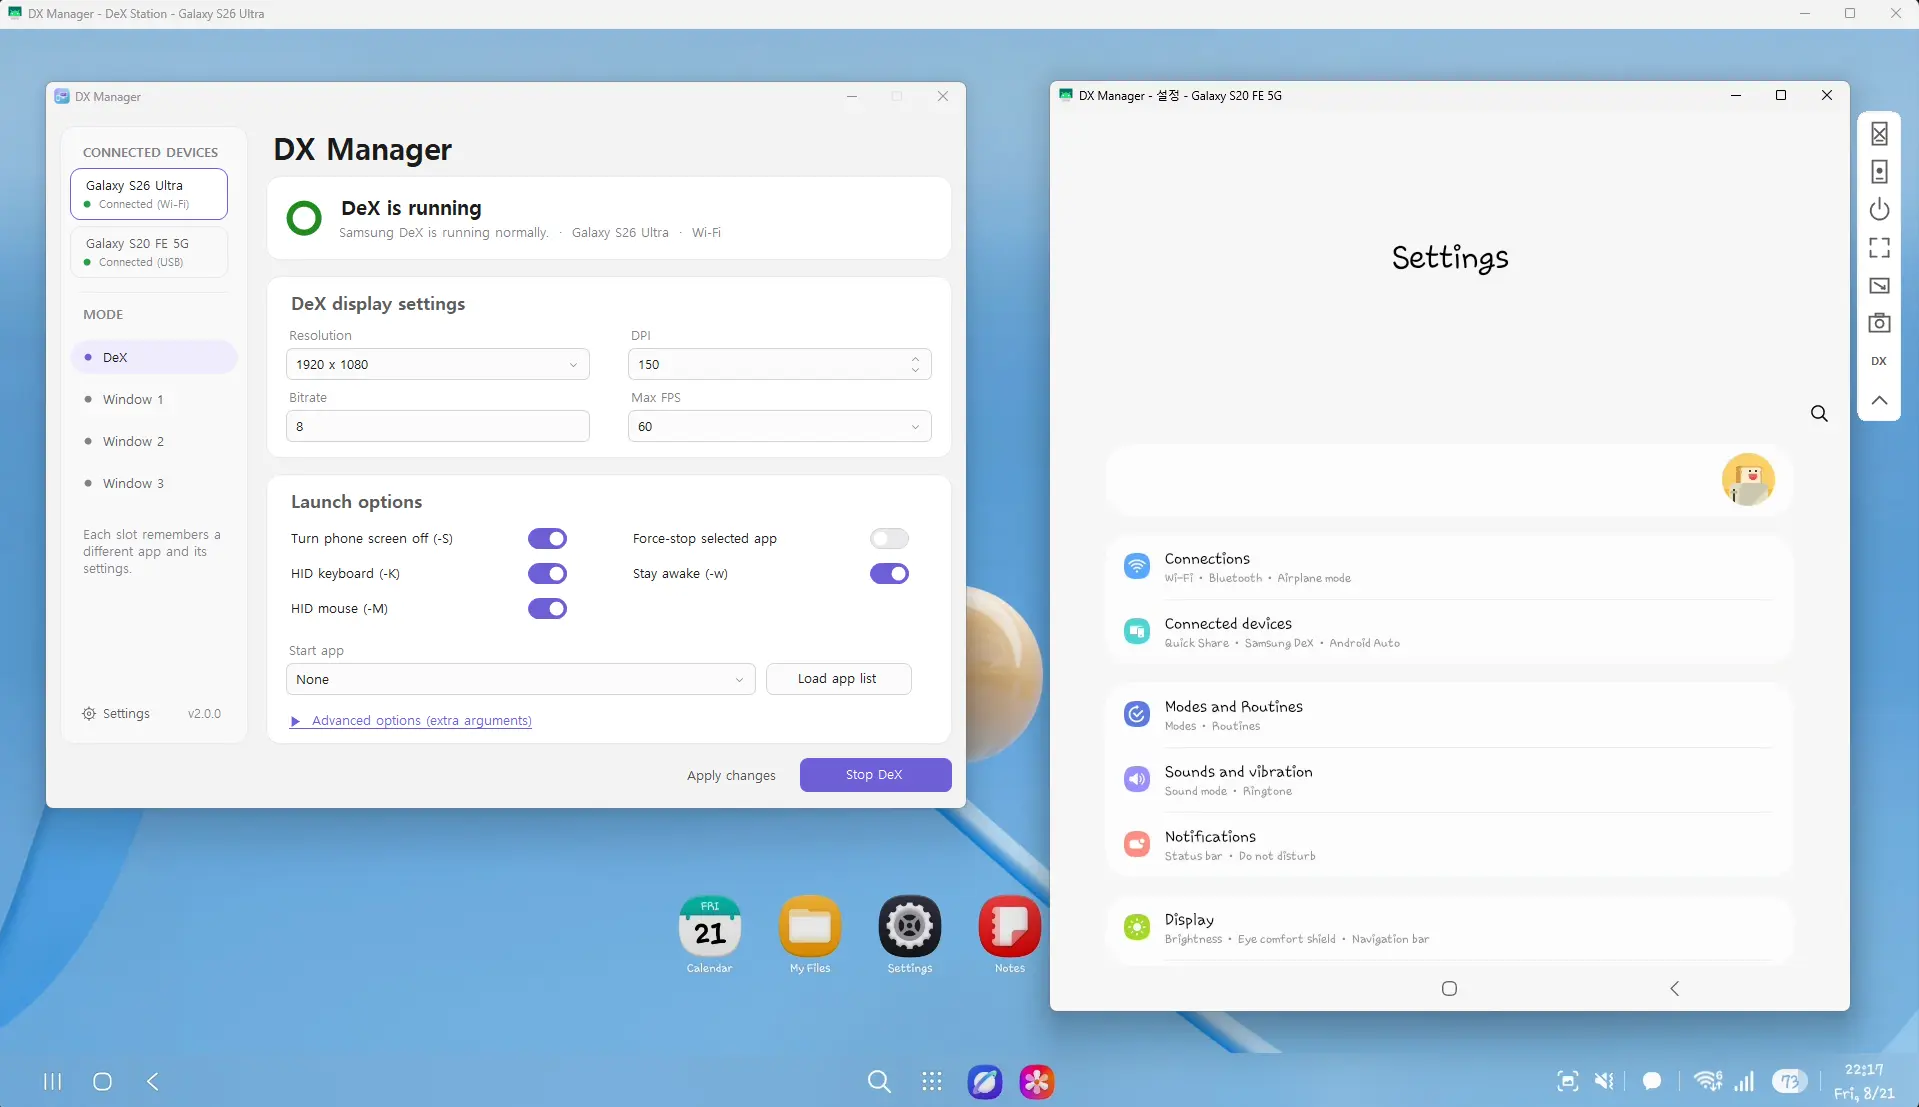This screenshot has width=1919, height=1107.
Task: Click the DeX taskbar recents button
Action: click(52, 1081)
